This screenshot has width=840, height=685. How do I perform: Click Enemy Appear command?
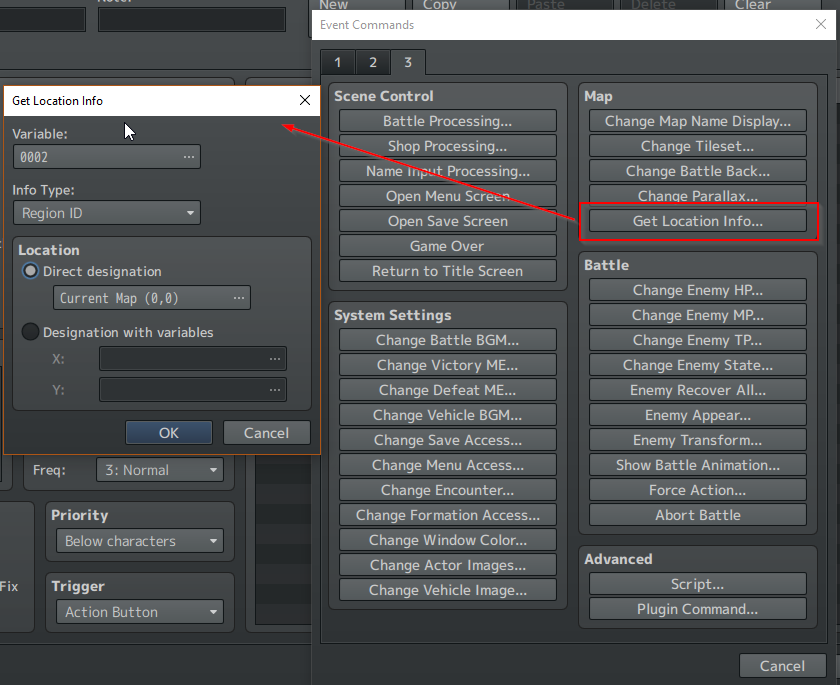pos(698,415)
